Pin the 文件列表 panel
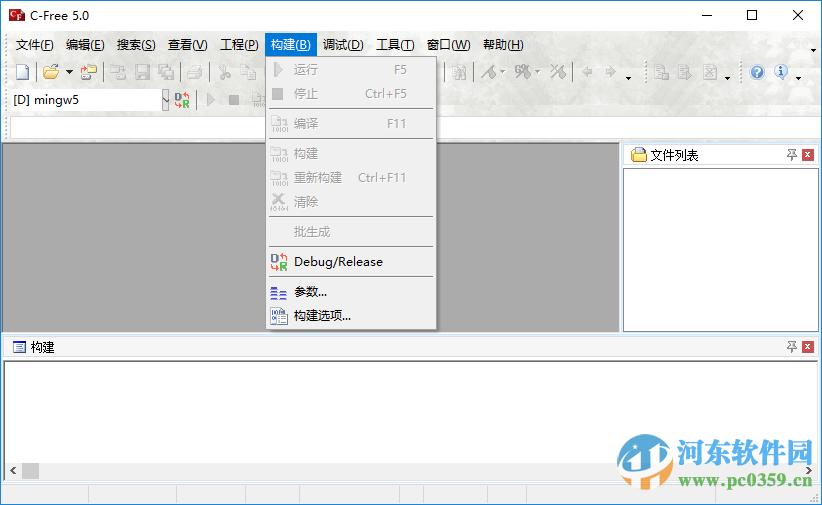Image resolution: width=822 pixels, height=505 pixels. click(792, 155)
